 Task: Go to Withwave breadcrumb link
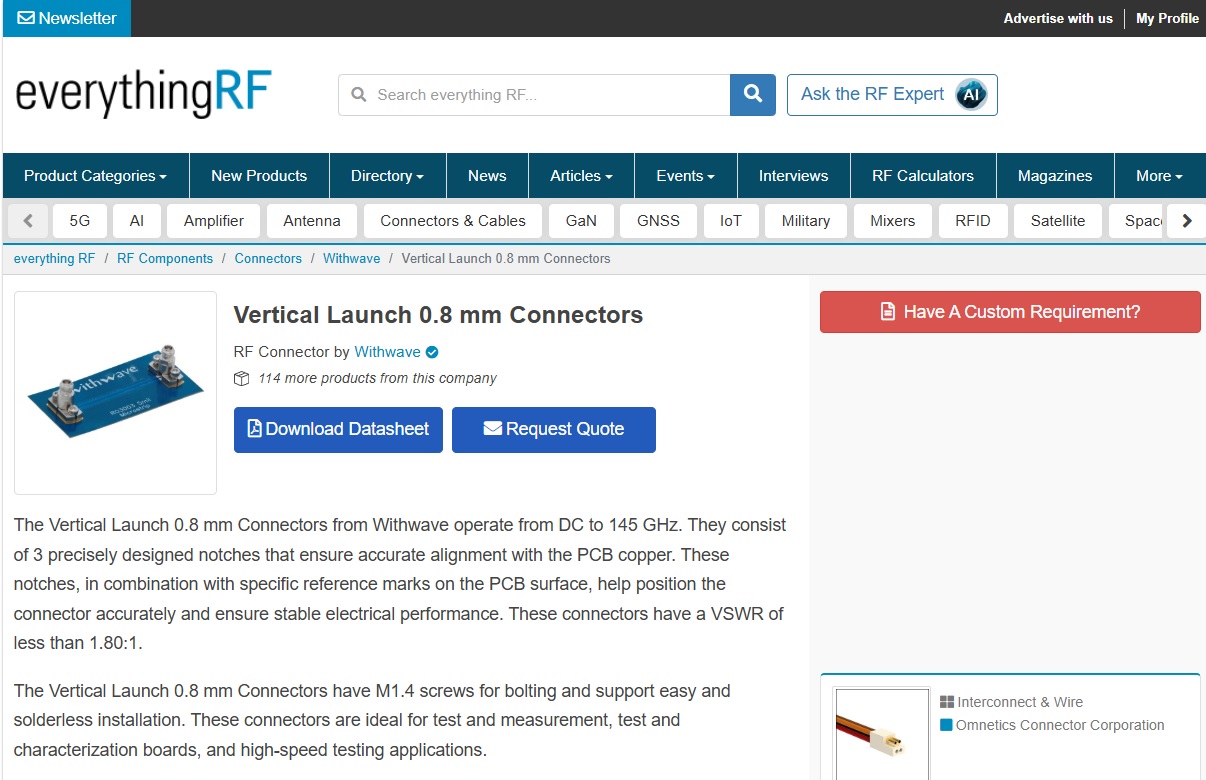coord(351,258)
